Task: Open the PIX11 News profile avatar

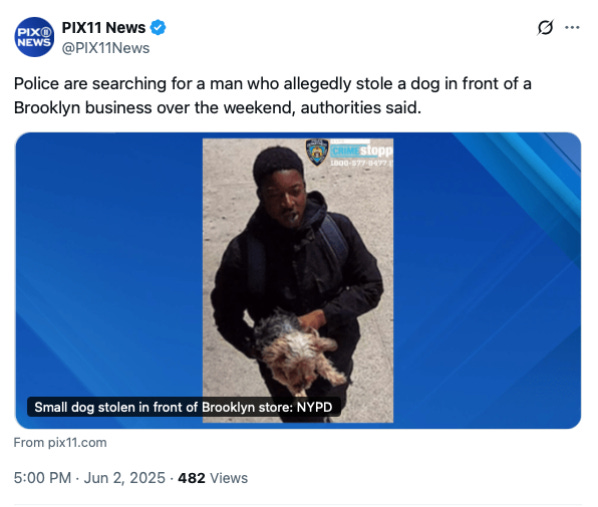Action: [34, 37]
